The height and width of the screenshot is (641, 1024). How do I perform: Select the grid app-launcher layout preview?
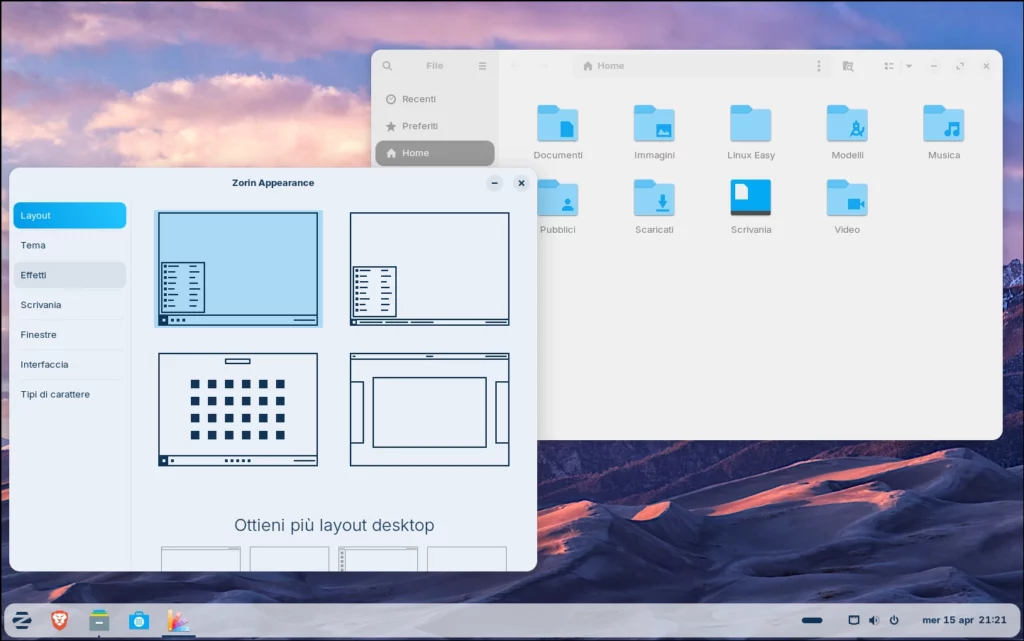coord(237,408)
